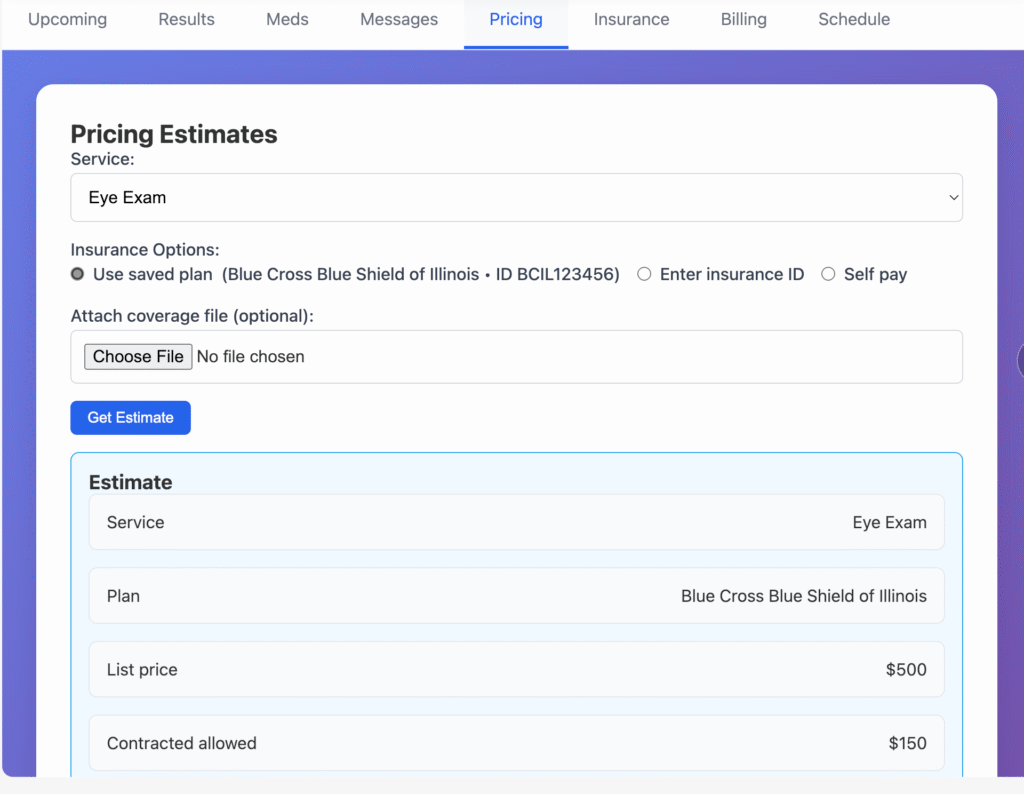Image resolution: width=1024 pixels, height=794 pixels.
Task: Go to the Schedule tab
Action: (x=854, y=20)
